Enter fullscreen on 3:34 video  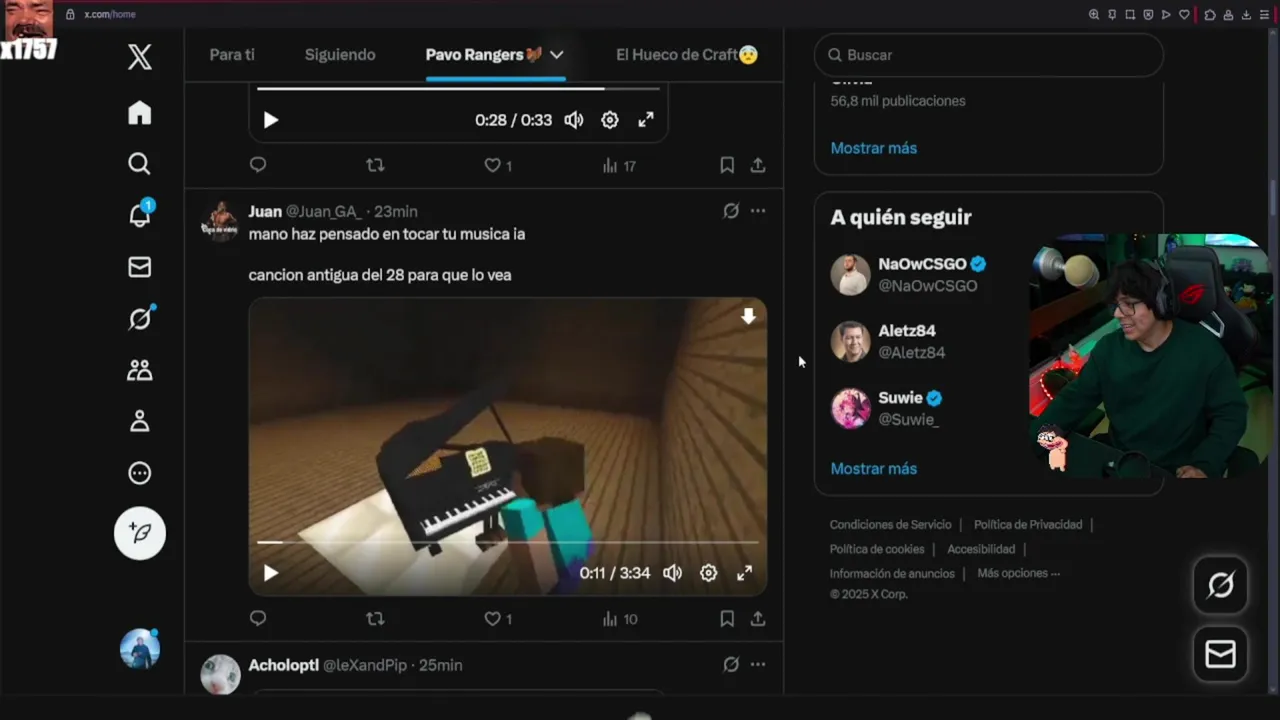point(744,573)
